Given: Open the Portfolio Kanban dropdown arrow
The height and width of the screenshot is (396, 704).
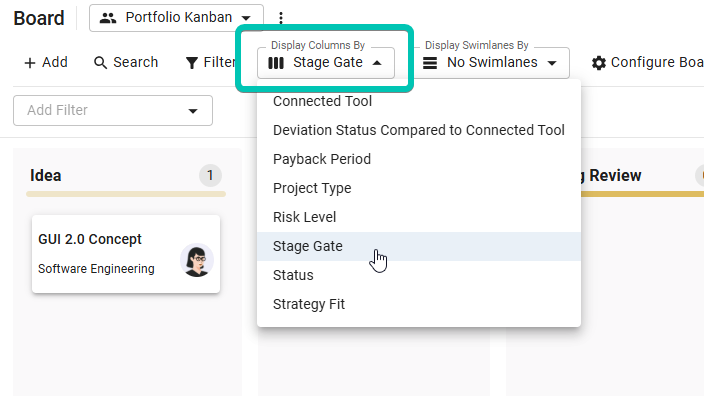Looking at the screenshot, I should click(246, 18).
